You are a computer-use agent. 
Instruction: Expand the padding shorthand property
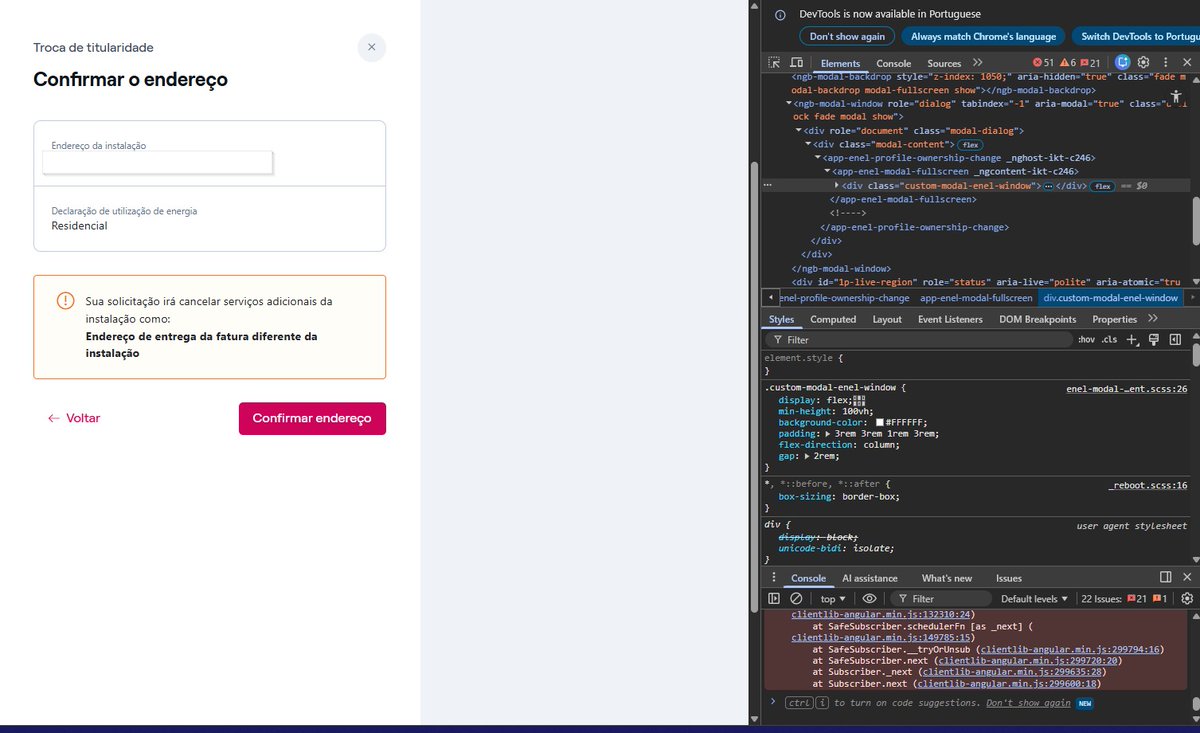pos(828,434)
